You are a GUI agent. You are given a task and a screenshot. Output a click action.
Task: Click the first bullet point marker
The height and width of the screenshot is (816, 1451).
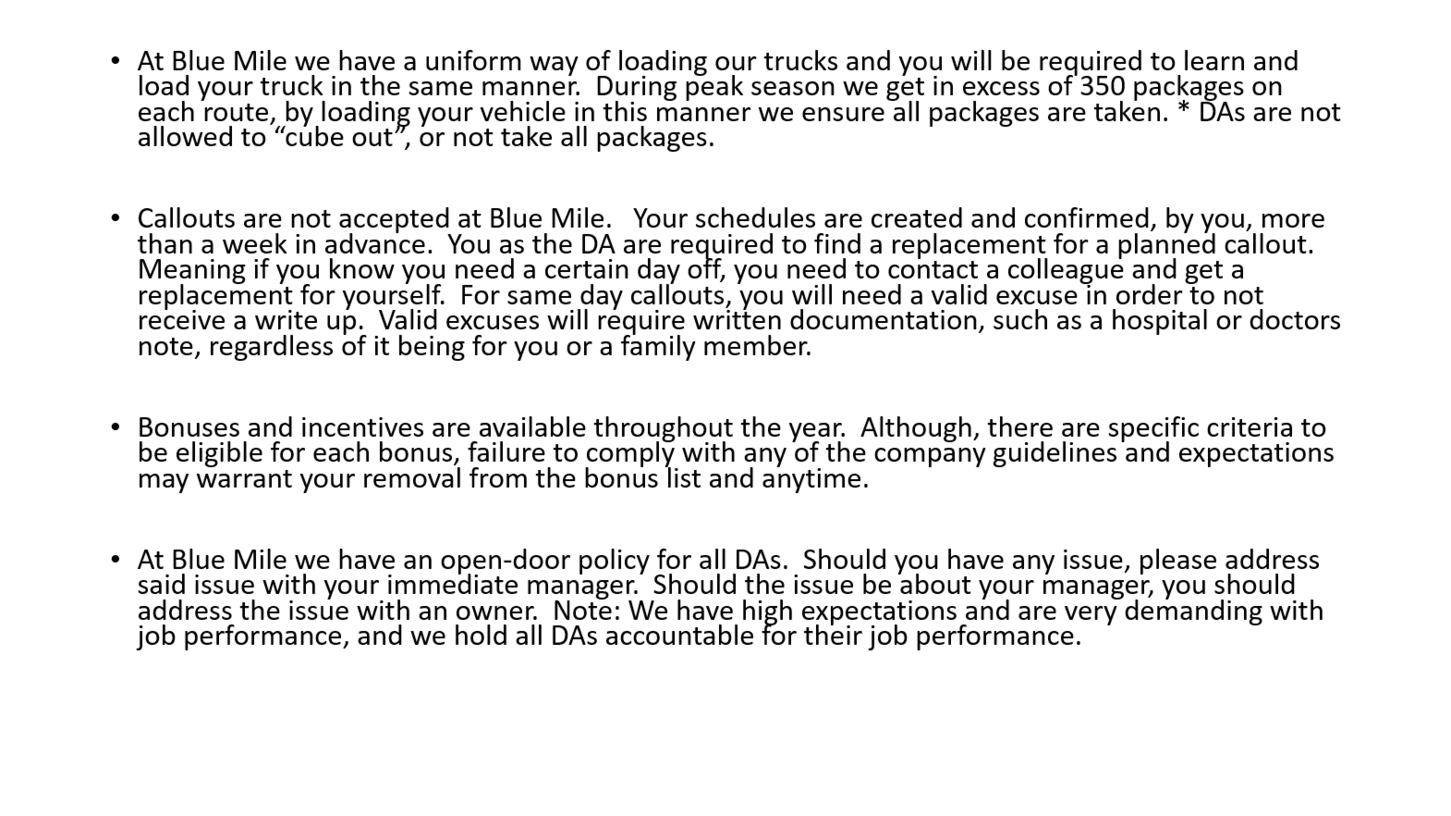[x=116, y=62]
